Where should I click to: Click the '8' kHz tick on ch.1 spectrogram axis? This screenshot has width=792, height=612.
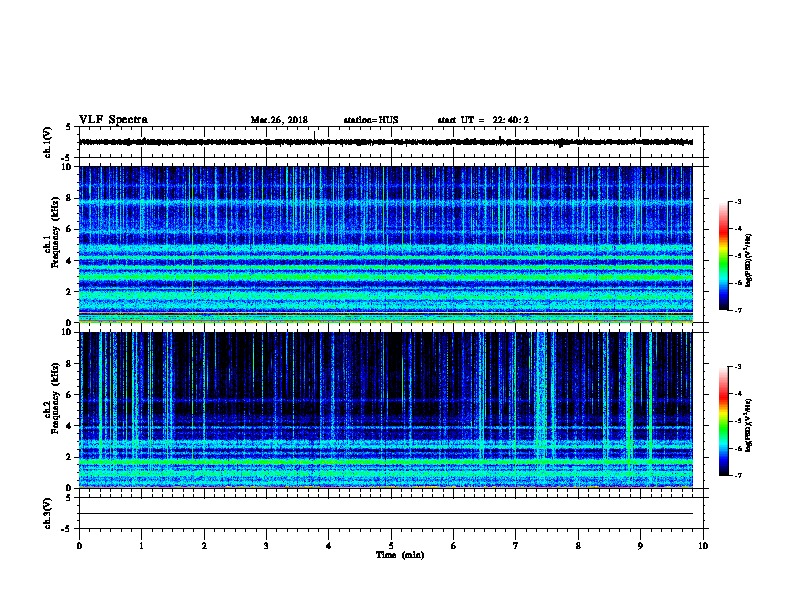pyautogui.click(x=69, y=198)
